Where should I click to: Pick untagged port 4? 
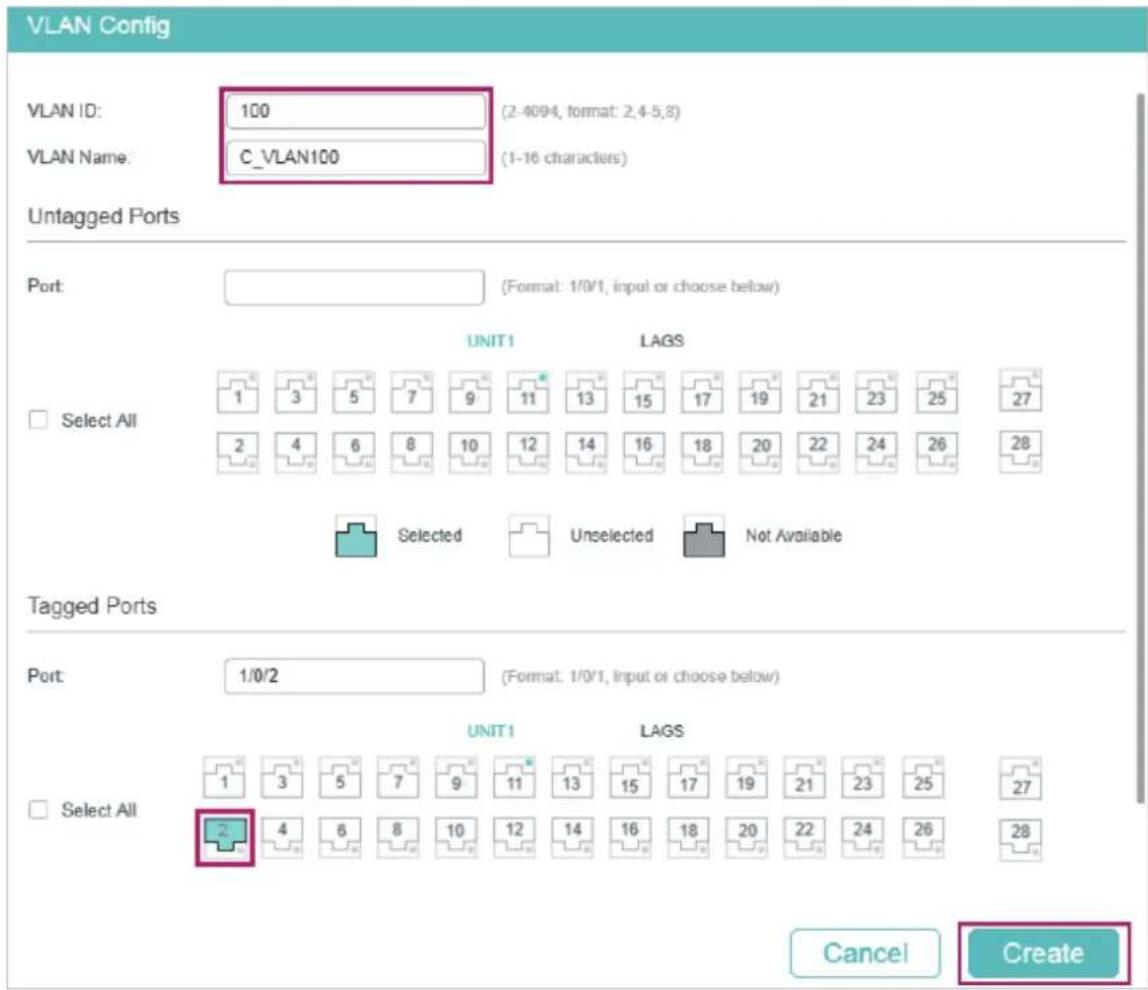coord(295,451)
